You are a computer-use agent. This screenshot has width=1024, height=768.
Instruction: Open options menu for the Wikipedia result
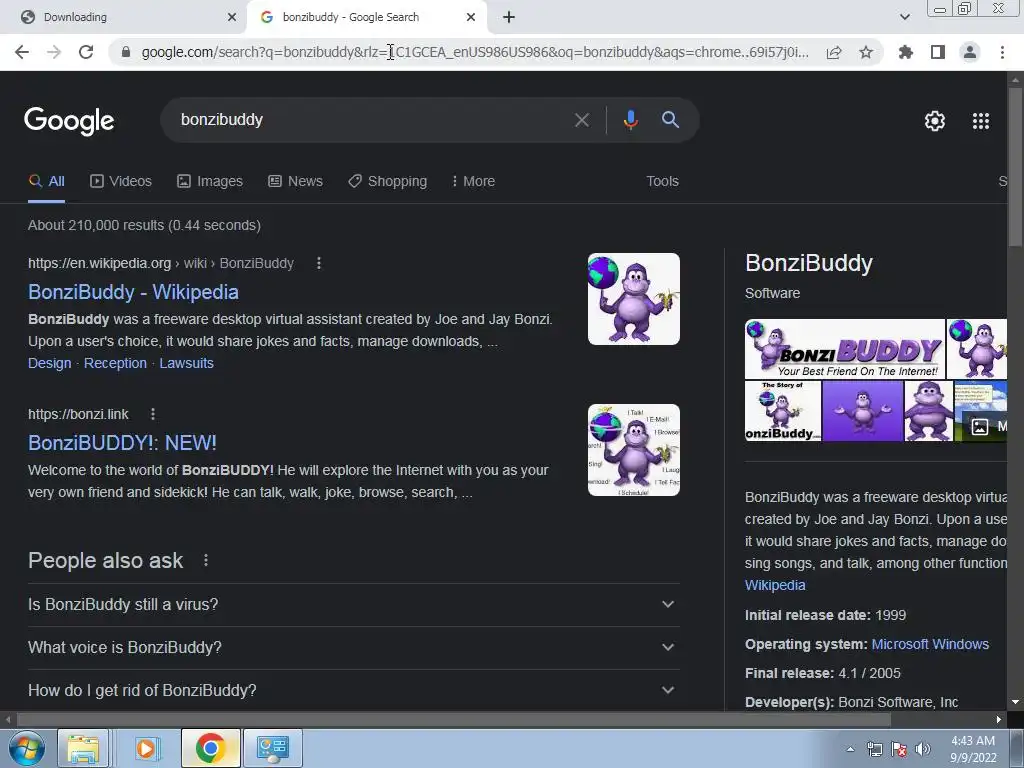[x=319, y=263]
